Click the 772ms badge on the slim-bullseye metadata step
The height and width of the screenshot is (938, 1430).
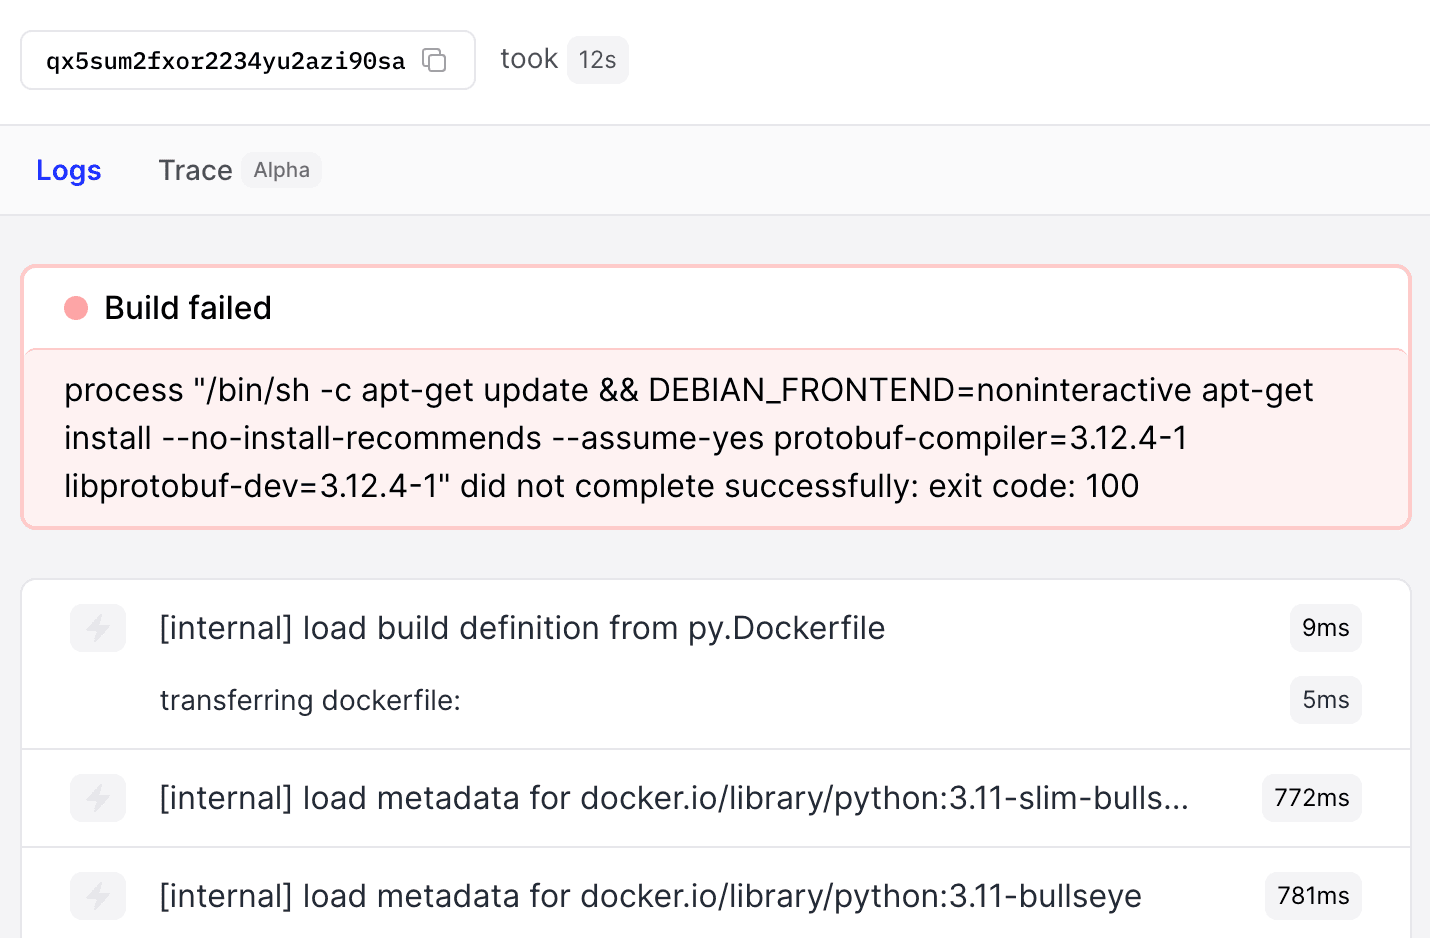pyautogui.click(x=1311, y=798)
